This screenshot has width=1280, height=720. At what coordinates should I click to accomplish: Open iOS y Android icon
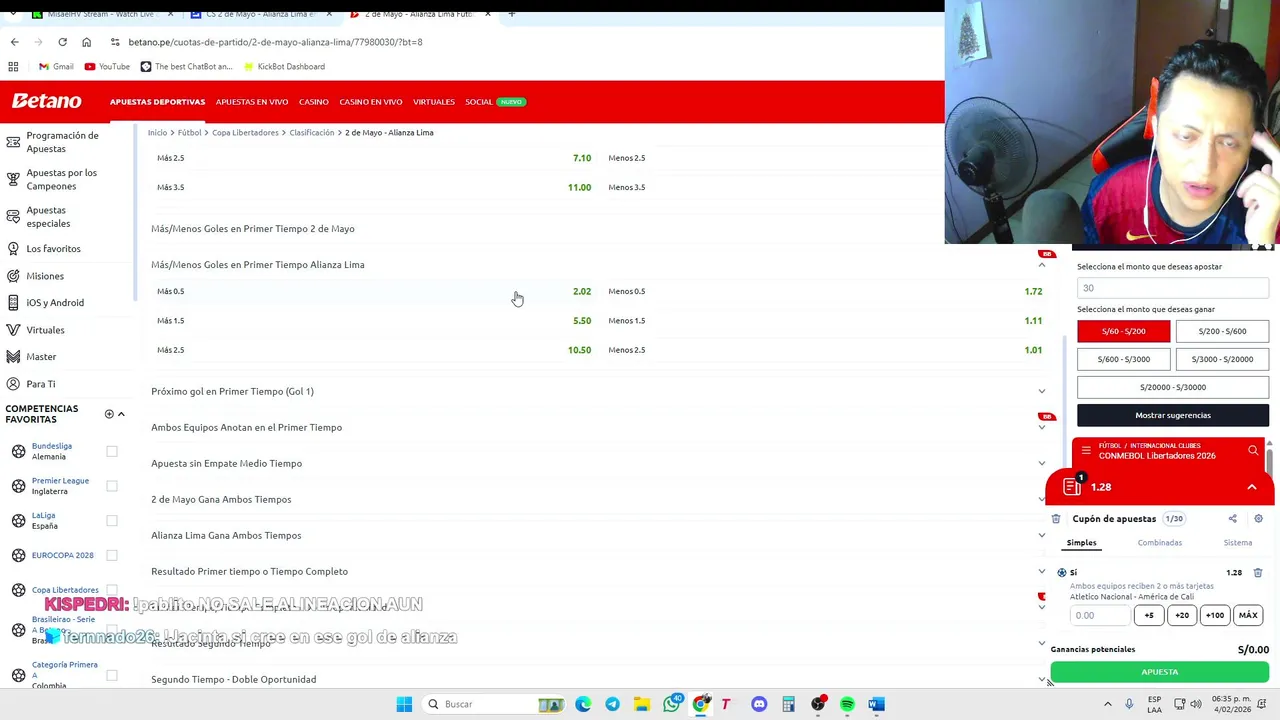[x=13, y=302]
